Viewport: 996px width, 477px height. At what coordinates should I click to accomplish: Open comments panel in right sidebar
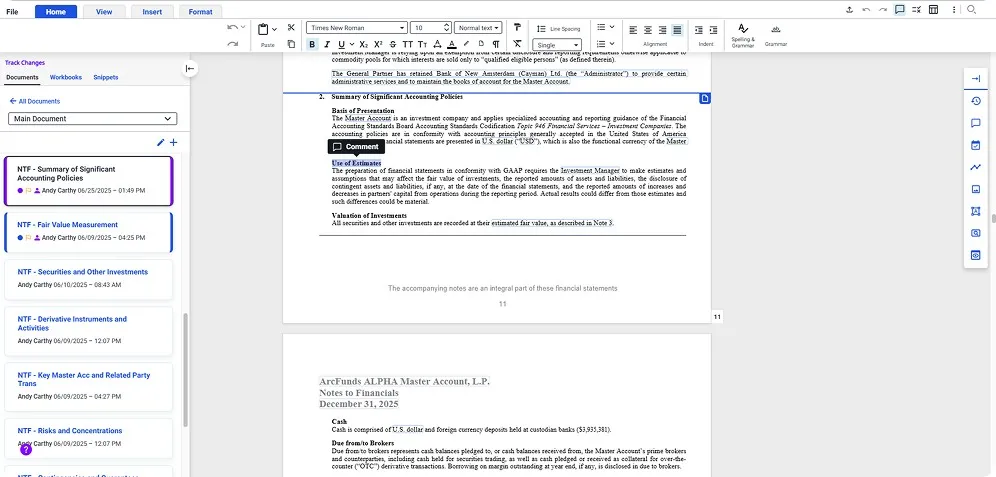976,123
